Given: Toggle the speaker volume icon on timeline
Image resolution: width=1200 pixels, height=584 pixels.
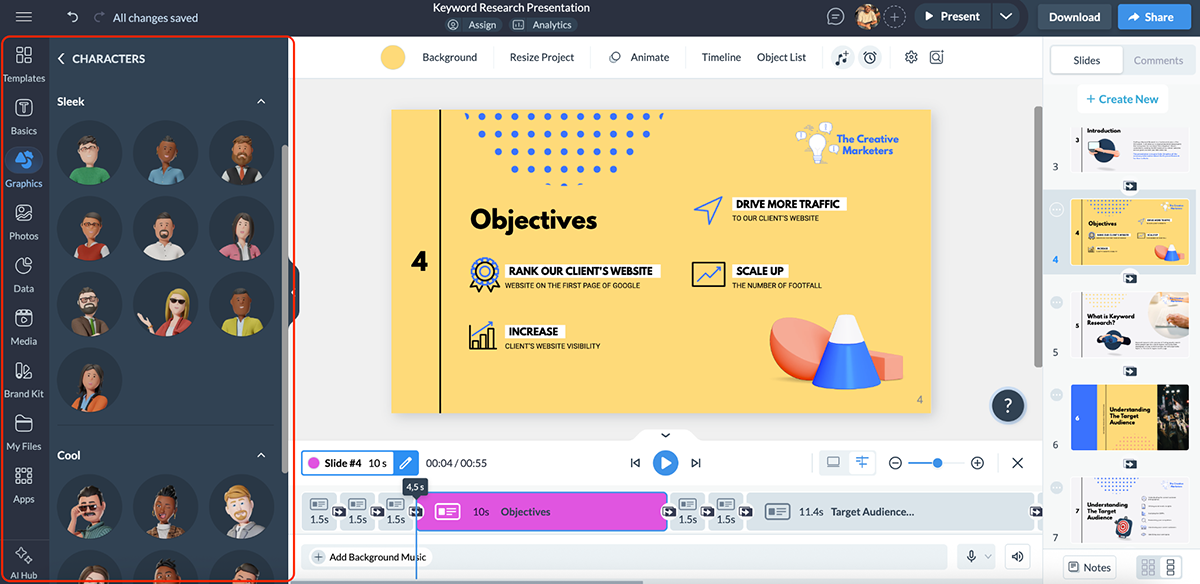Looking at the screenshot, I should [x=1017, y=557].
